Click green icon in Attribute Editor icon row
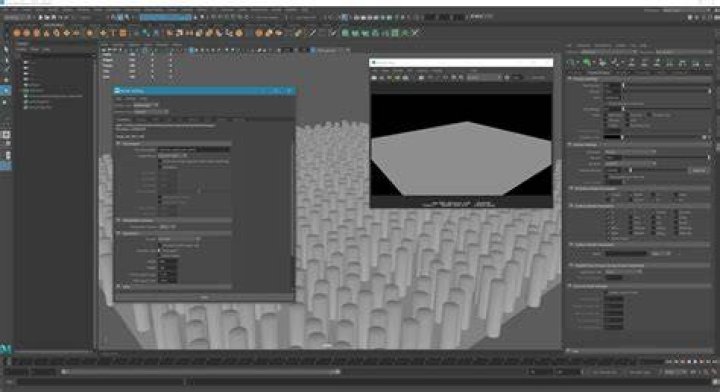Image resolution: width=720 pixels, height=392 pixels. 586,63
